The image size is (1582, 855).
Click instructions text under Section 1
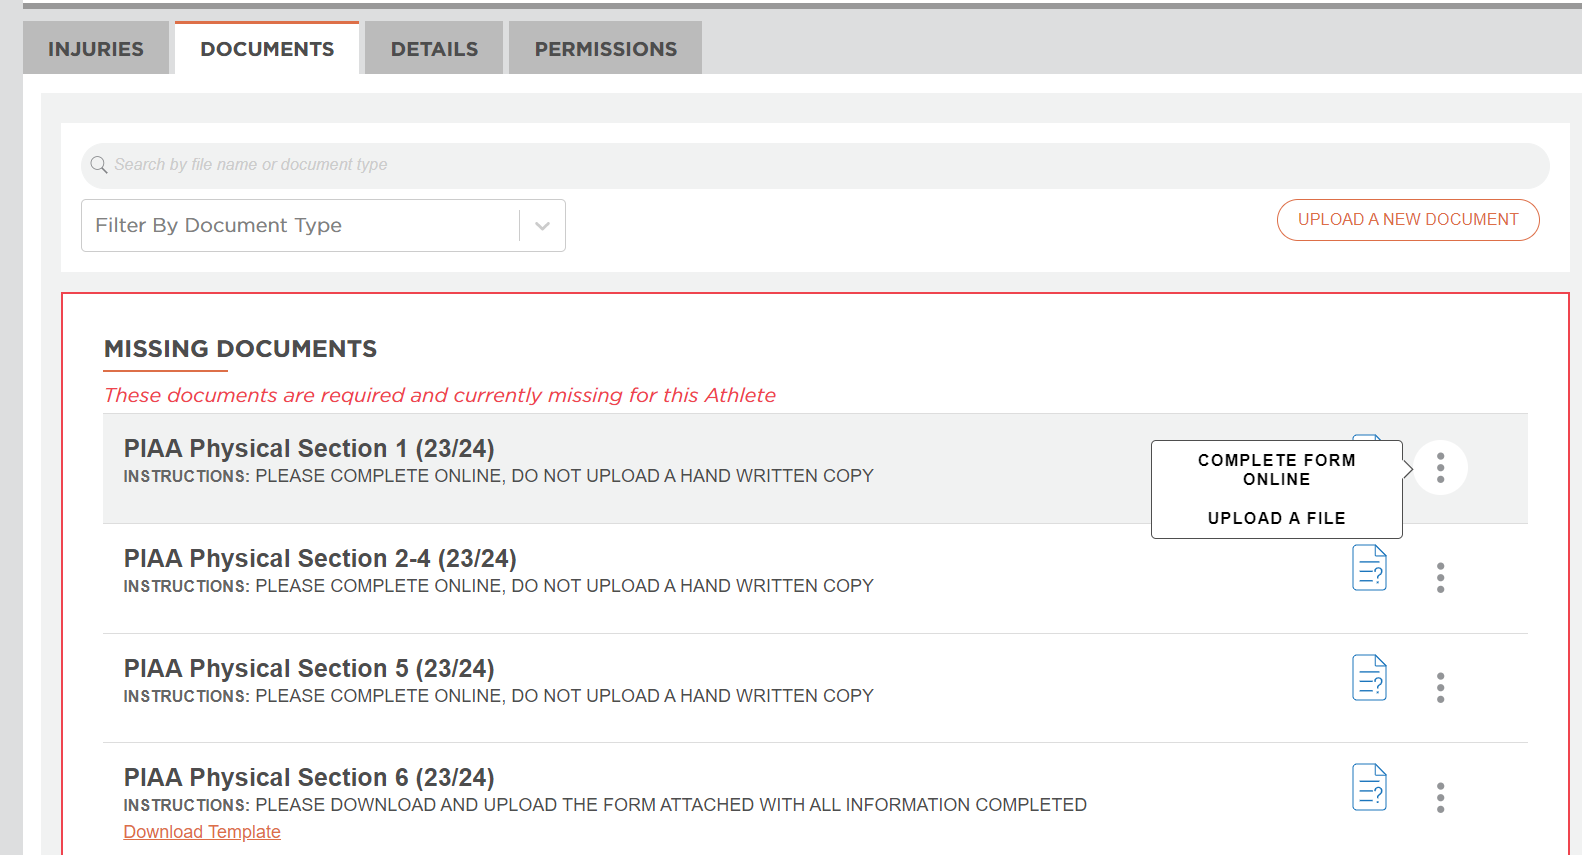tap(498, 476)
